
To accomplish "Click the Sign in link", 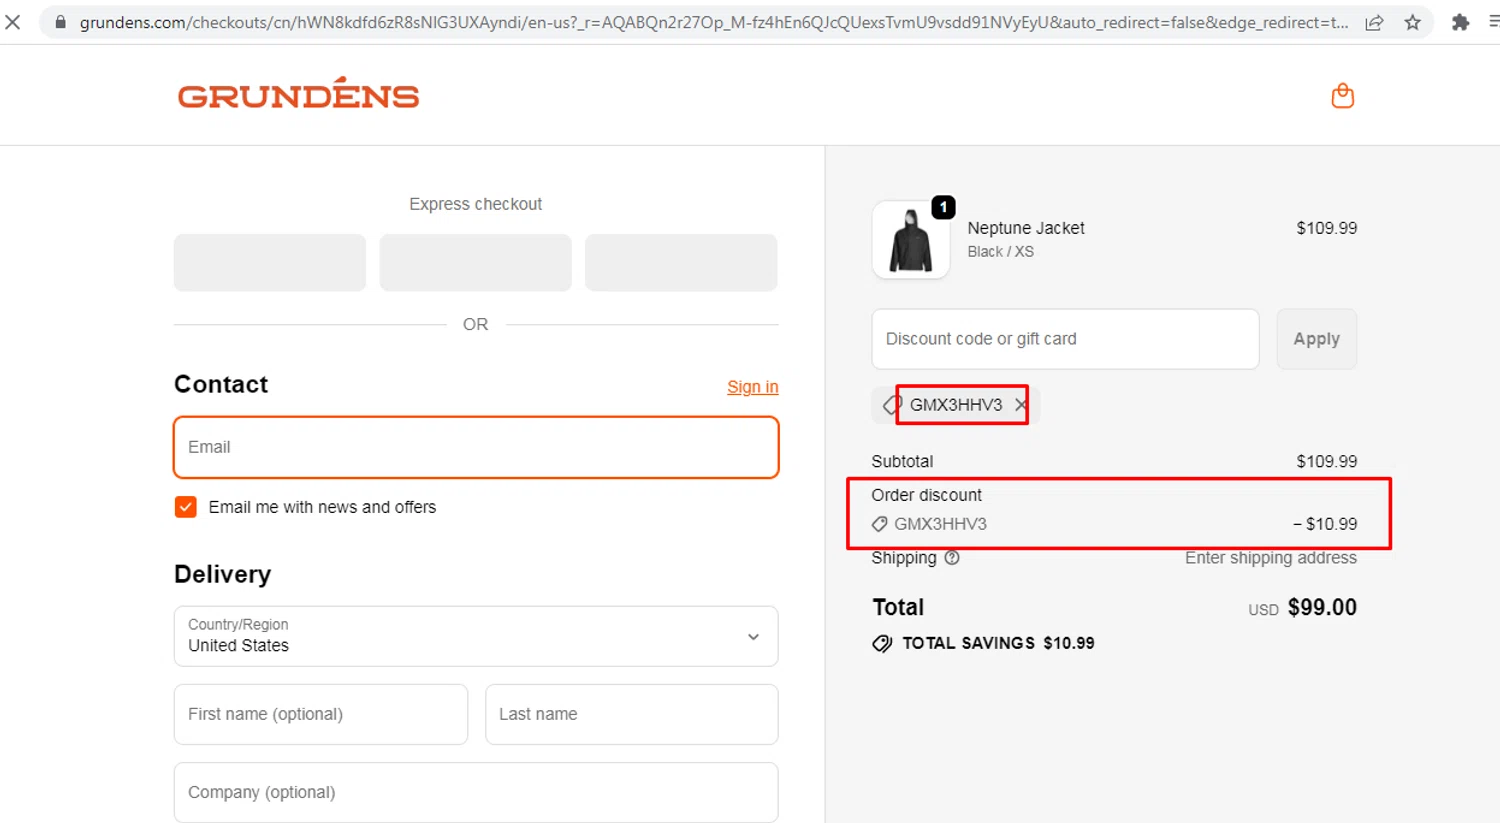I will (x=752, y=387).
